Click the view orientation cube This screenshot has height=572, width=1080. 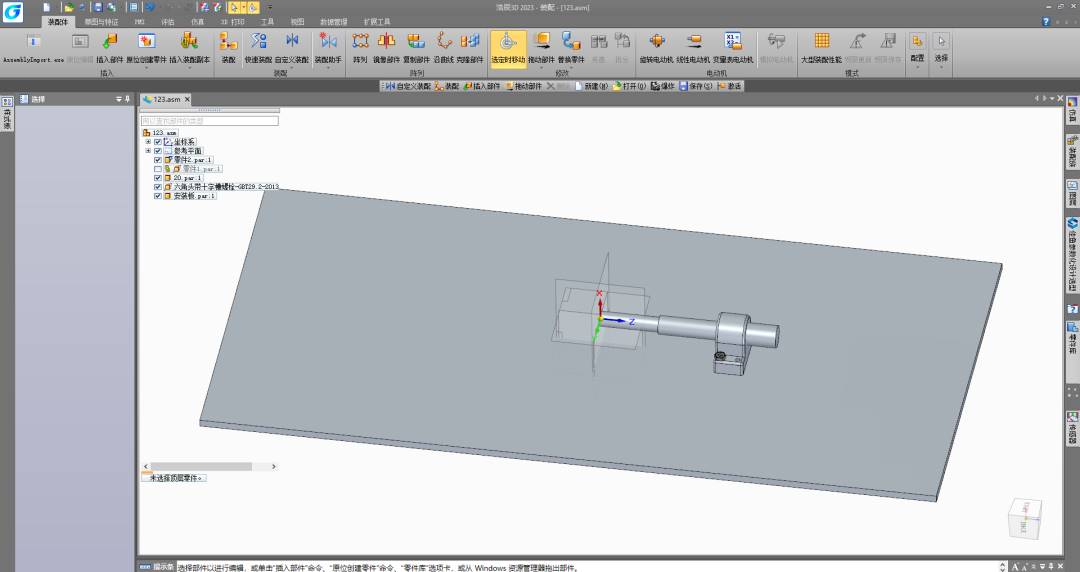[1024, 518]
